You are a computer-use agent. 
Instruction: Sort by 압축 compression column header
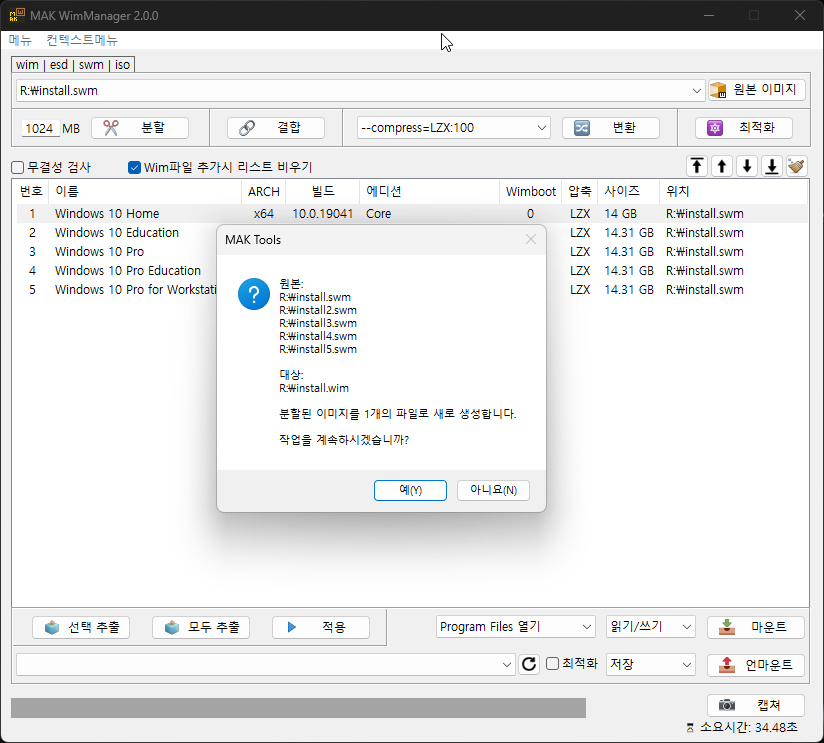(x=580, y=191)
